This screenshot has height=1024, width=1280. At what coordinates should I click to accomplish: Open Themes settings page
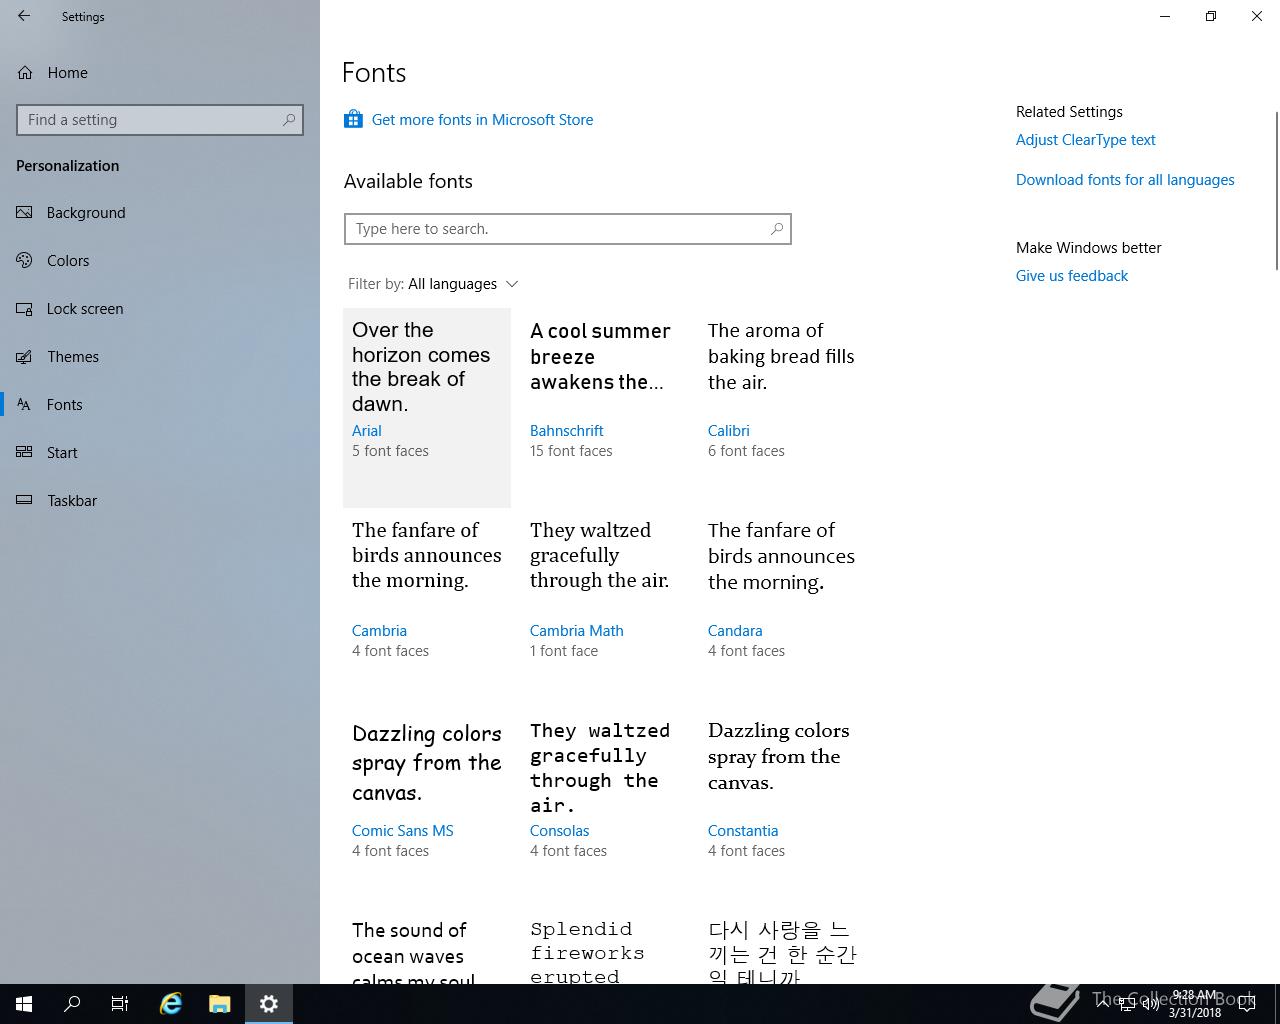coord(160,356)
